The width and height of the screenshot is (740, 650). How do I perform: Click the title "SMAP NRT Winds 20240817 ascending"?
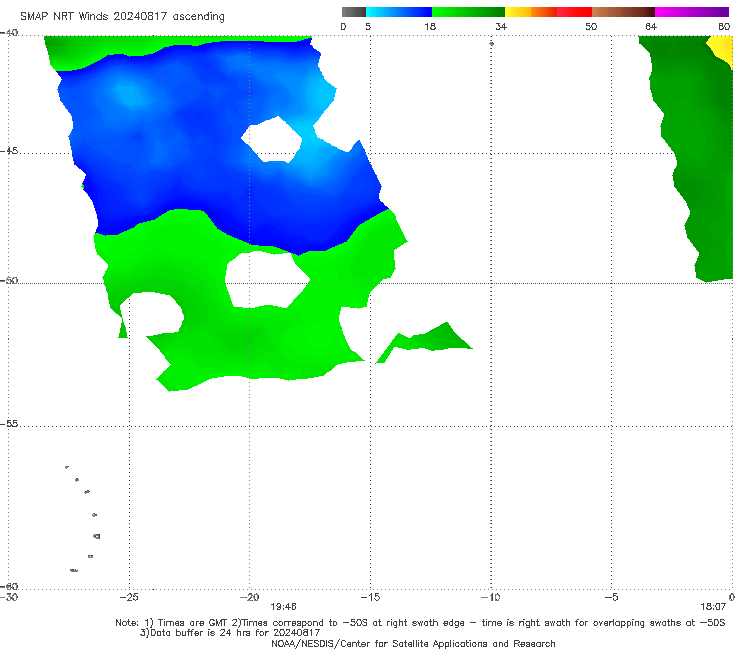point(122,17)
